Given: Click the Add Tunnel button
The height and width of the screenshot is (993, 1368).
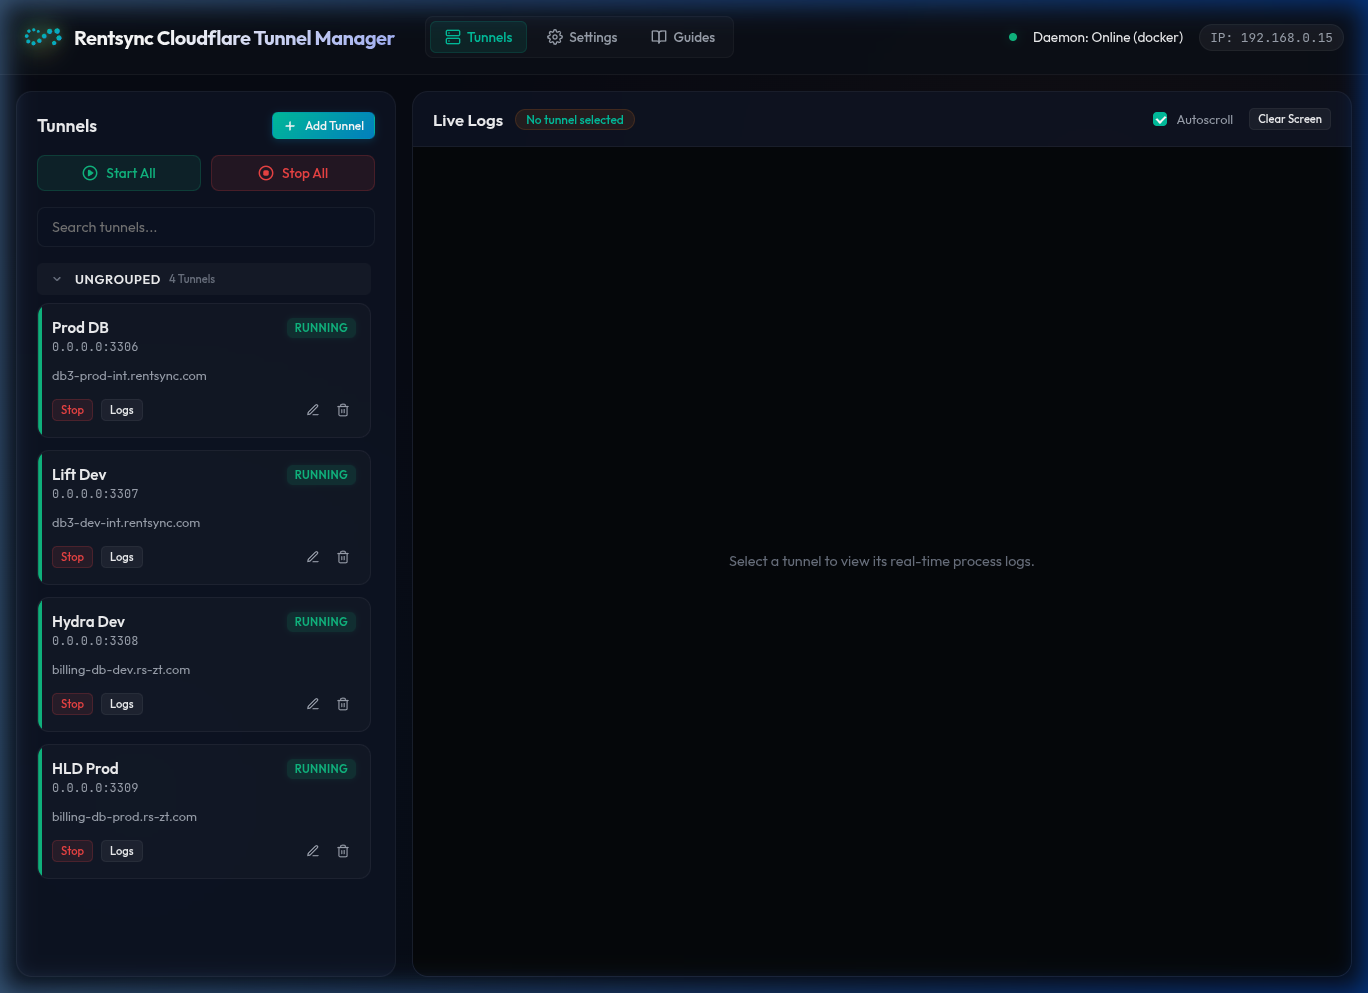Looking at the screenshot, I should tap(323, 126).
